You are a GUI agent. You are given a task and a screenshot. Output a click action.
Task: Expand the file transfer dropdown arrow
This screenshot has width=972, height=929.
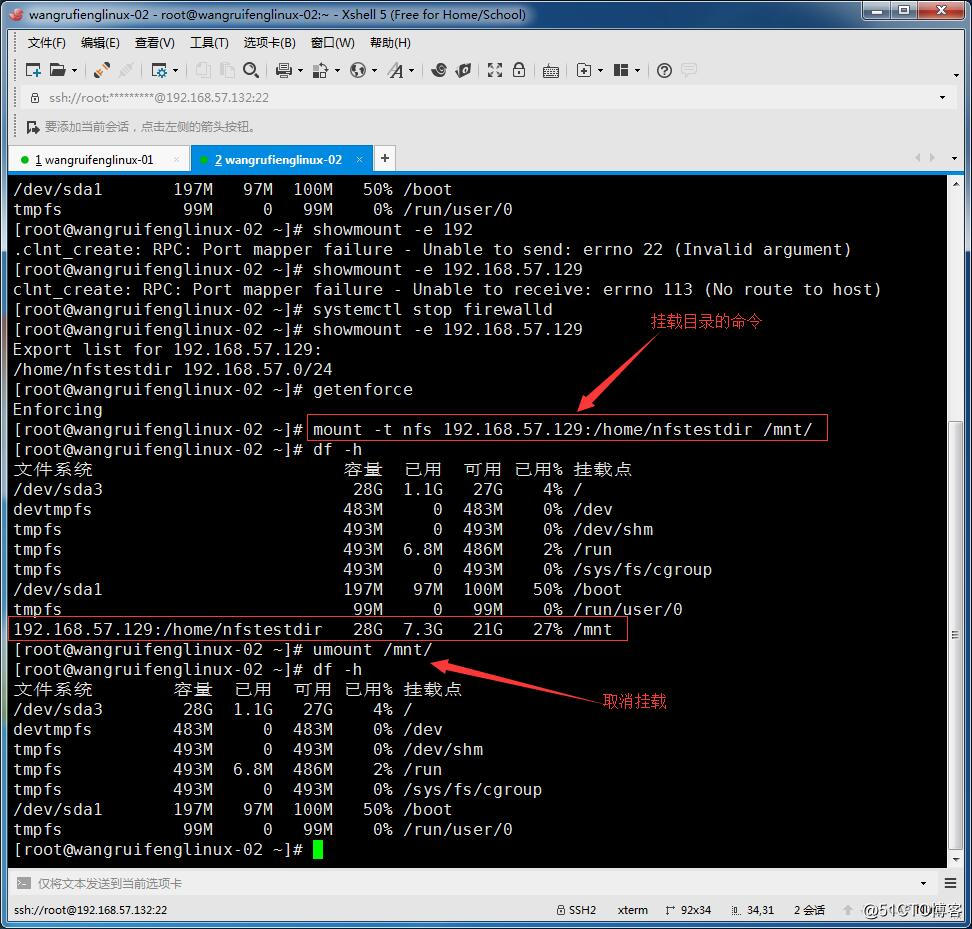[337, 71]
